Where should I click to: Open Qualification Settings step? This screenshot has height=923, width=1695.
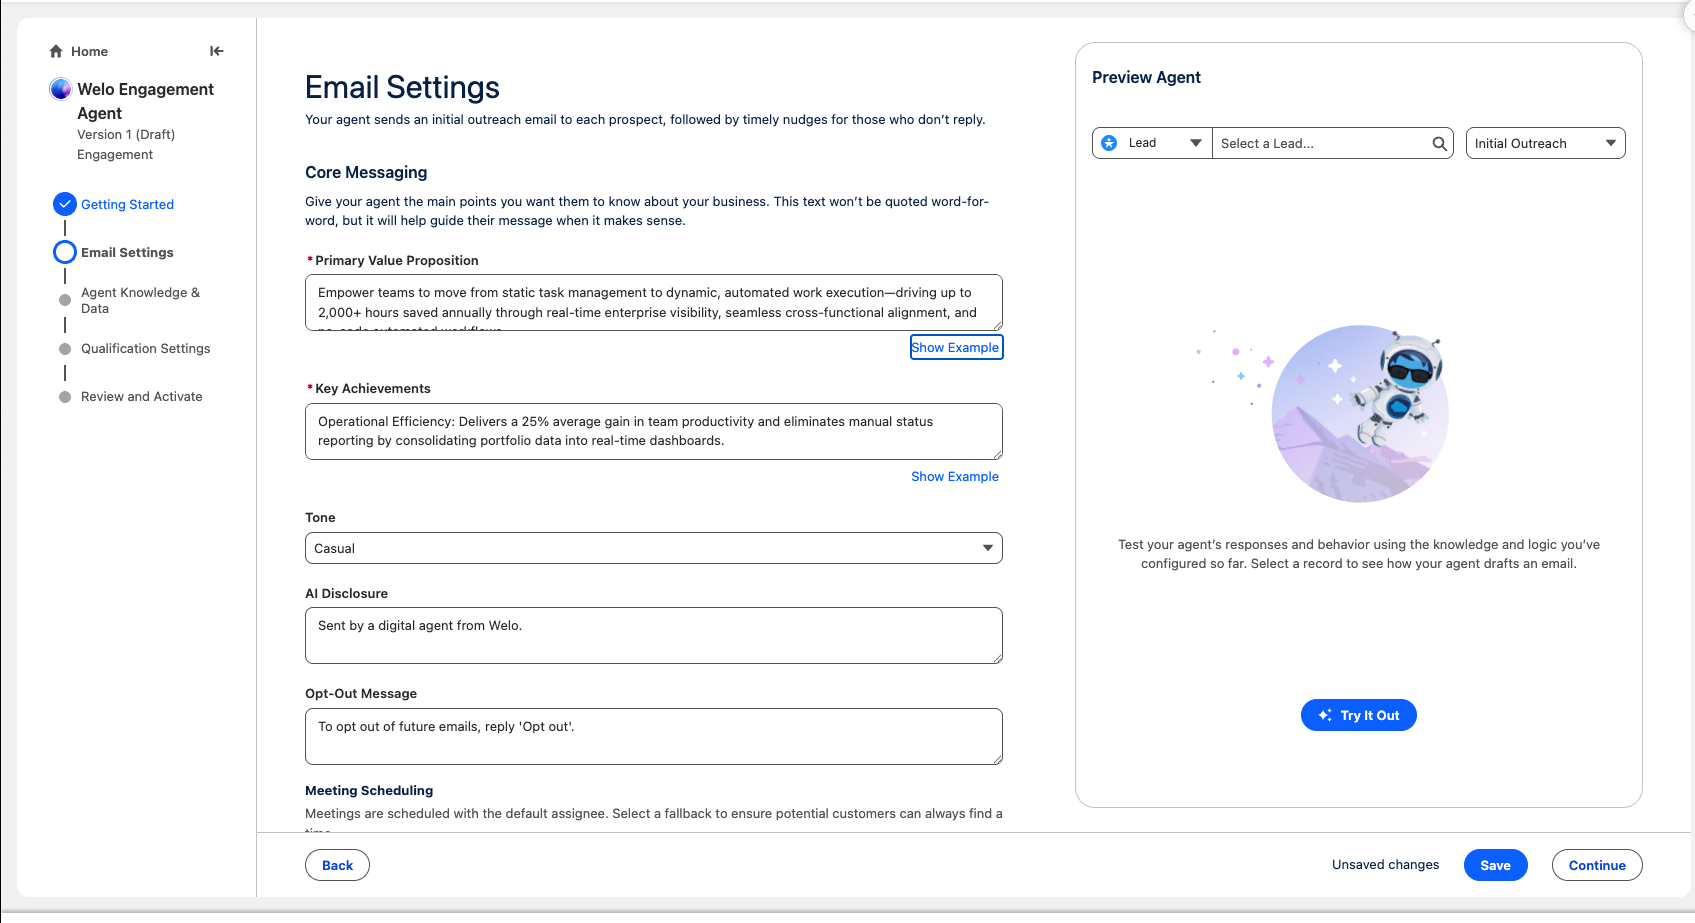click(146, 348)
